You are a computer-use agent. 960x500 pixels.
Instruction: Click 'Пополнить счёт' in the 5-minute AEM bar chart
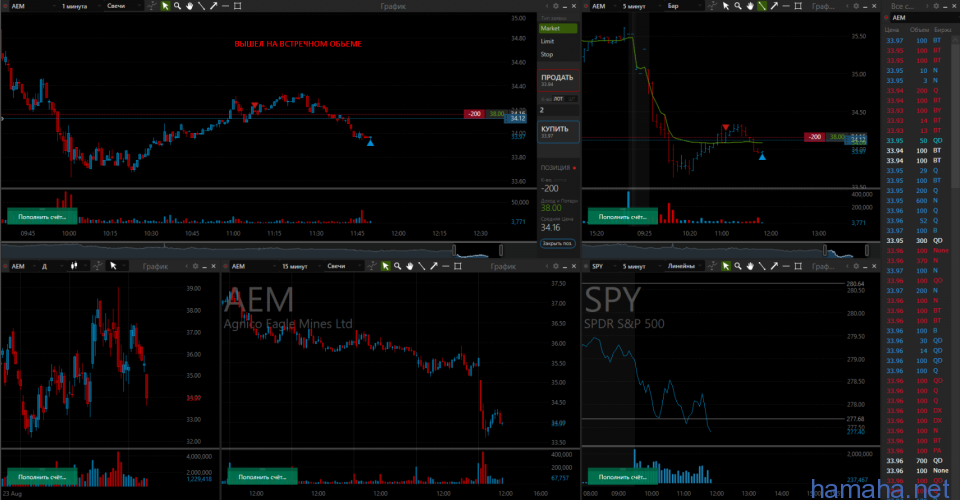[622, 217]
